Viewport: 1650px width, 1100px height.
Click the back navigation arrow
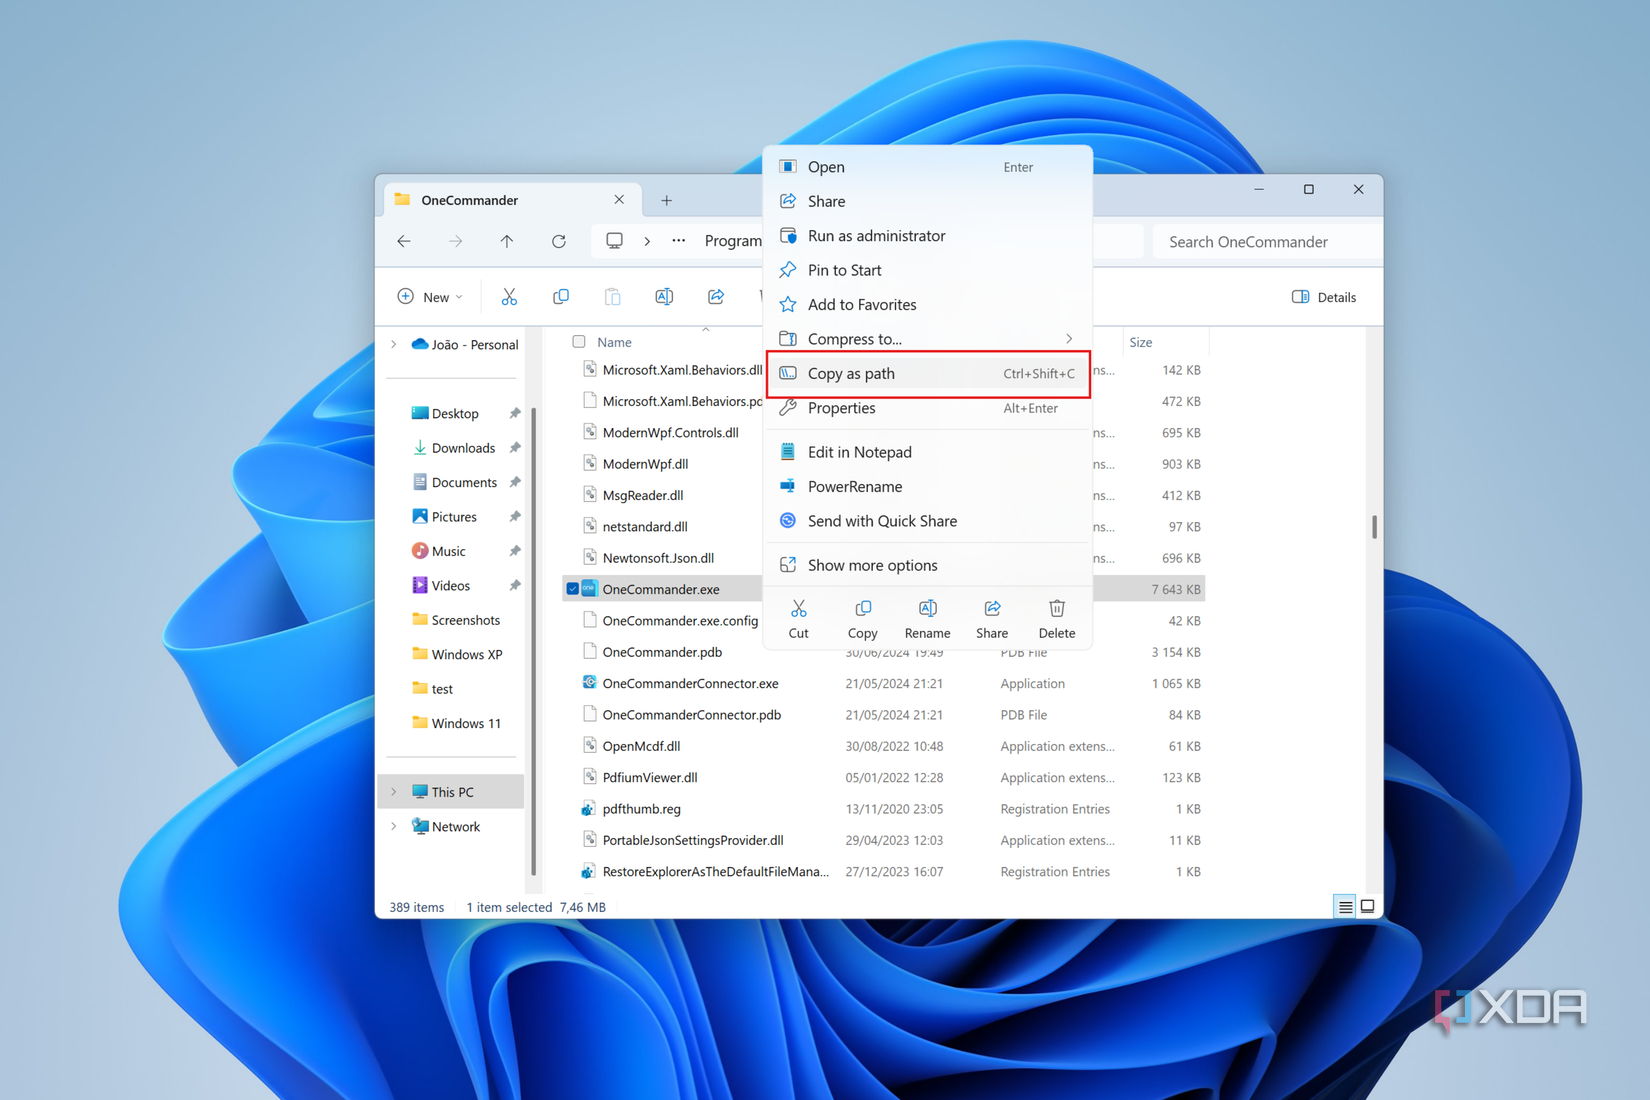click(403, 241)
